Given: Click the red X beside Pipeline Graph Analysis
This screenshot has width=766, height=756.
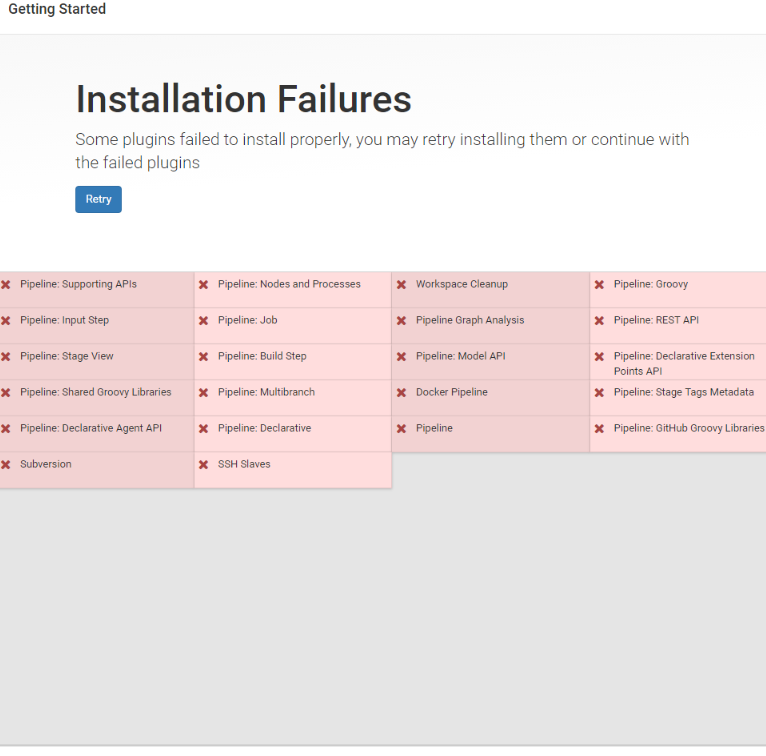Looking at the screenshot, I should coord(402,321).
